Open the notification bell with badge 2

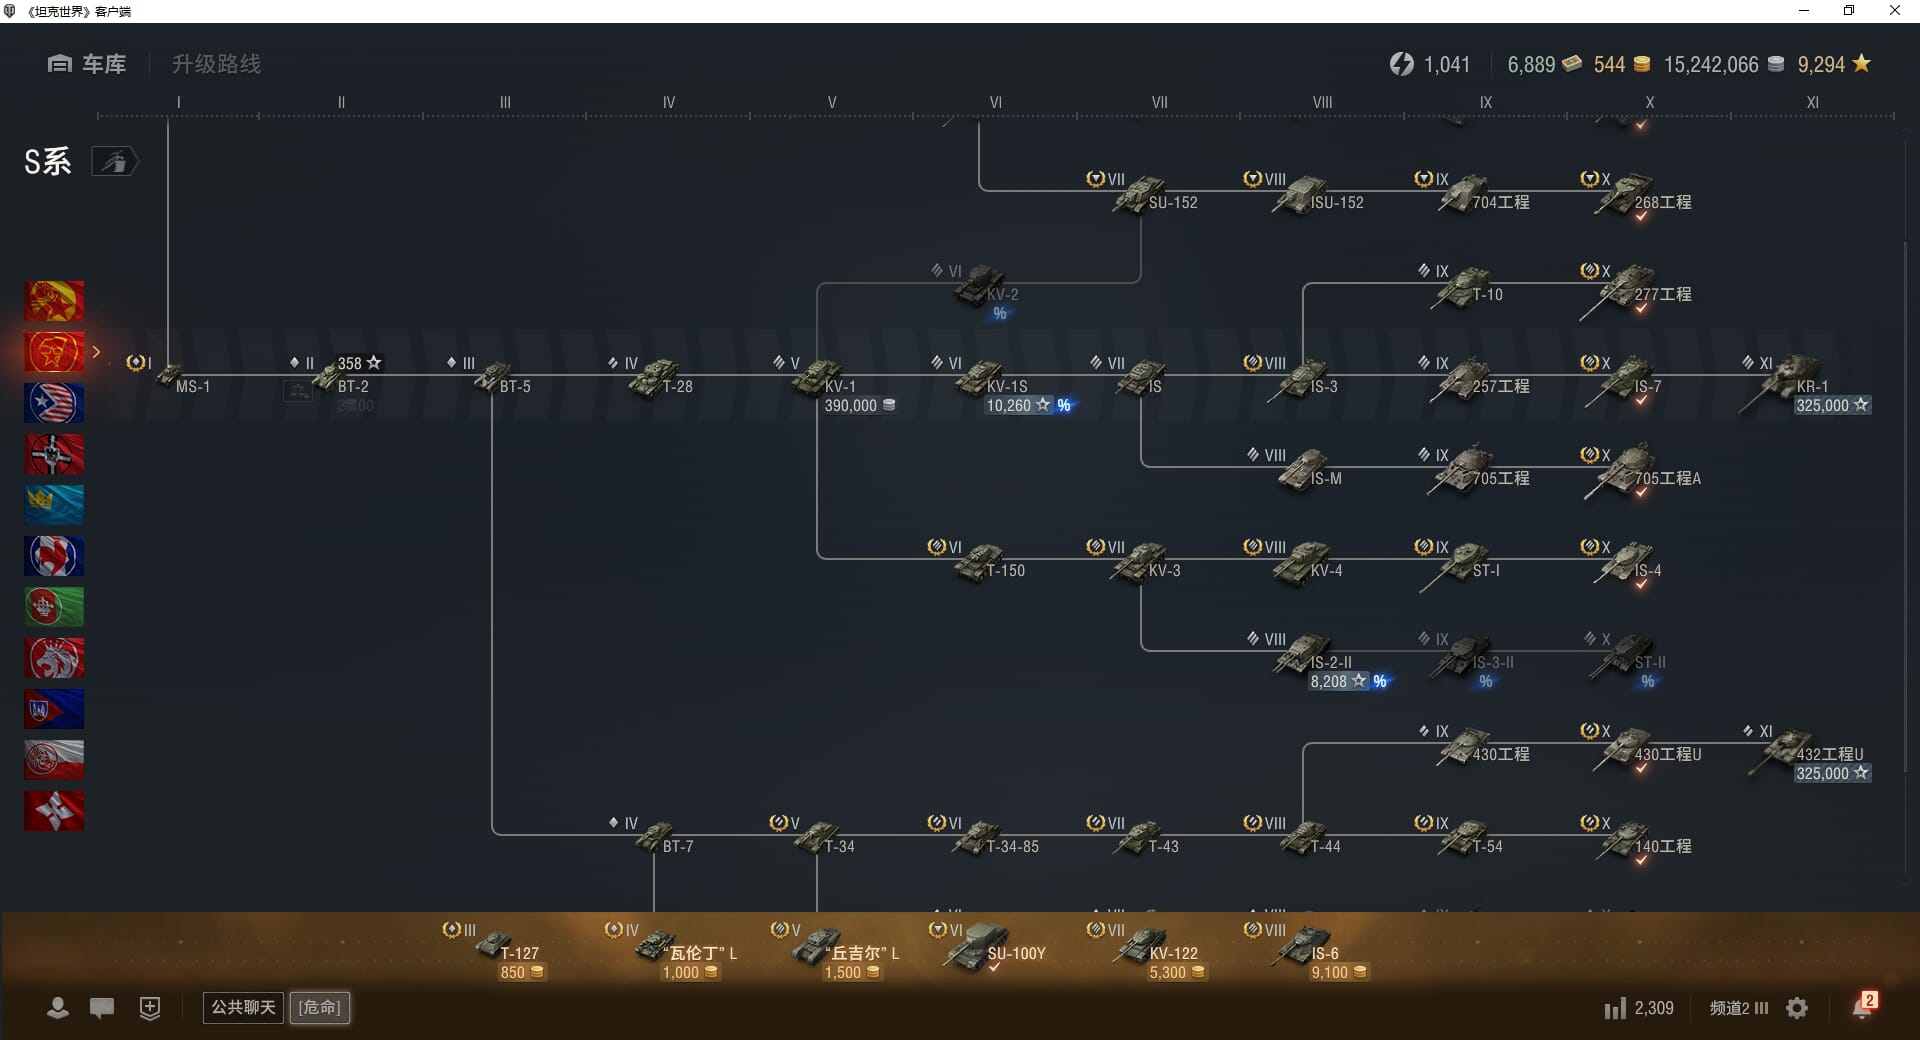click(x=1862, y=1007)
